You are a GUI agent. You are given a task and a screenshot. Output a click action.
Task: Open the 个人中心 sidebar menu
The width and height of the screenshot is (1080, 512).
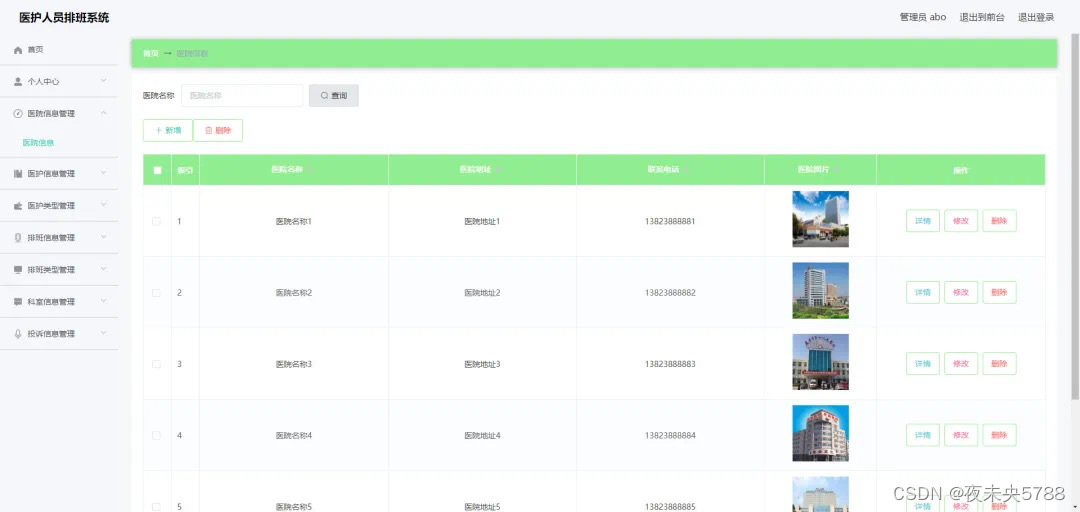click(x=59, y=81)
